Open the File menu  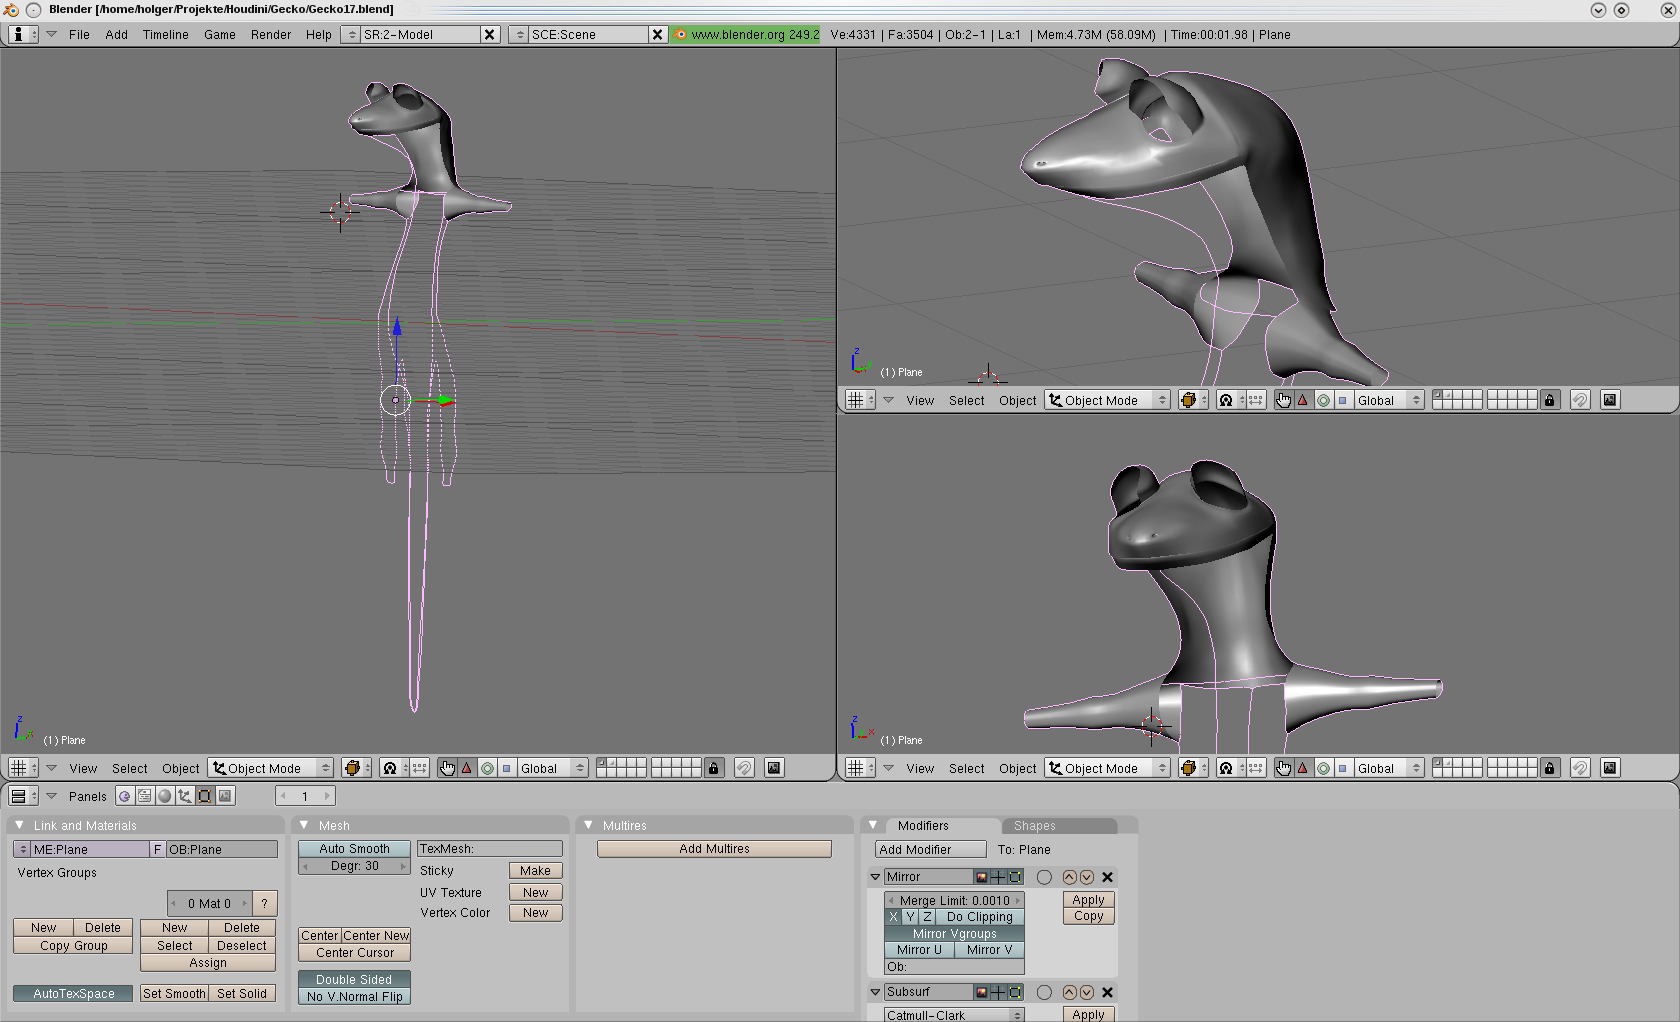click(x=79, y=34)
